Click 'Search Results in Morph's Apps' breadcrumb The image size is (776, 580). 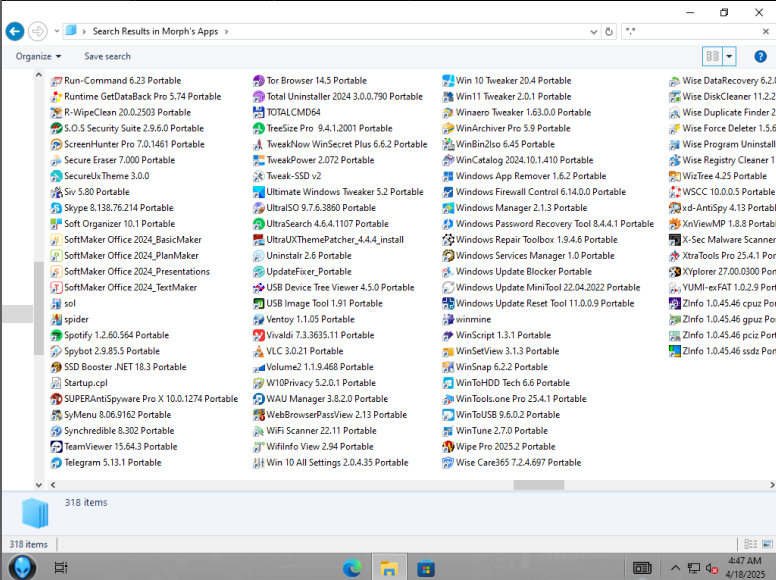point(155,31)
